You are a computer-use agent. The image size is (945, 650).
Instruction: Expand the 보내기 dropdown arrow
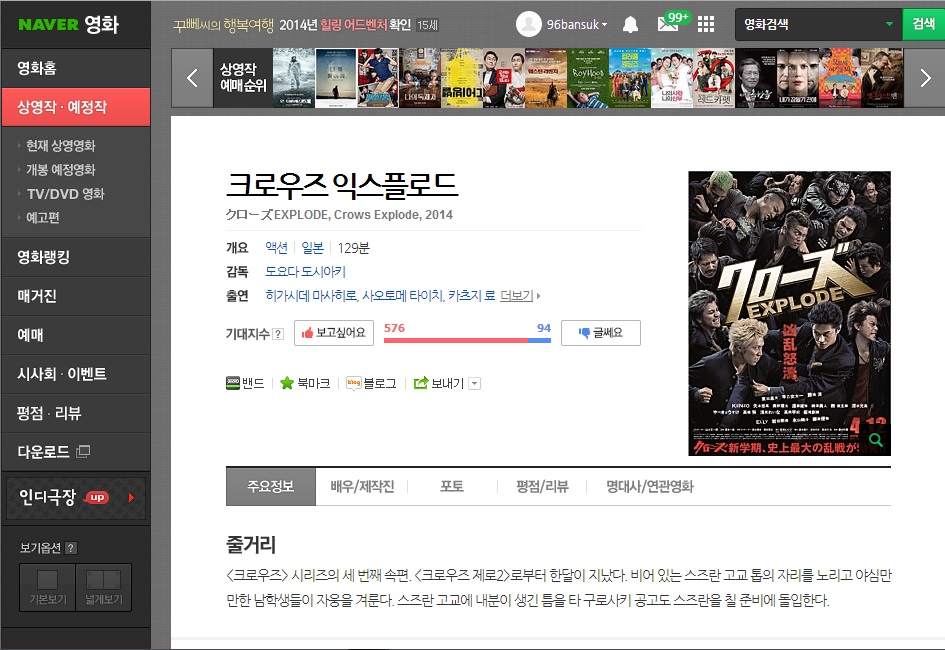tap(474, 383)
